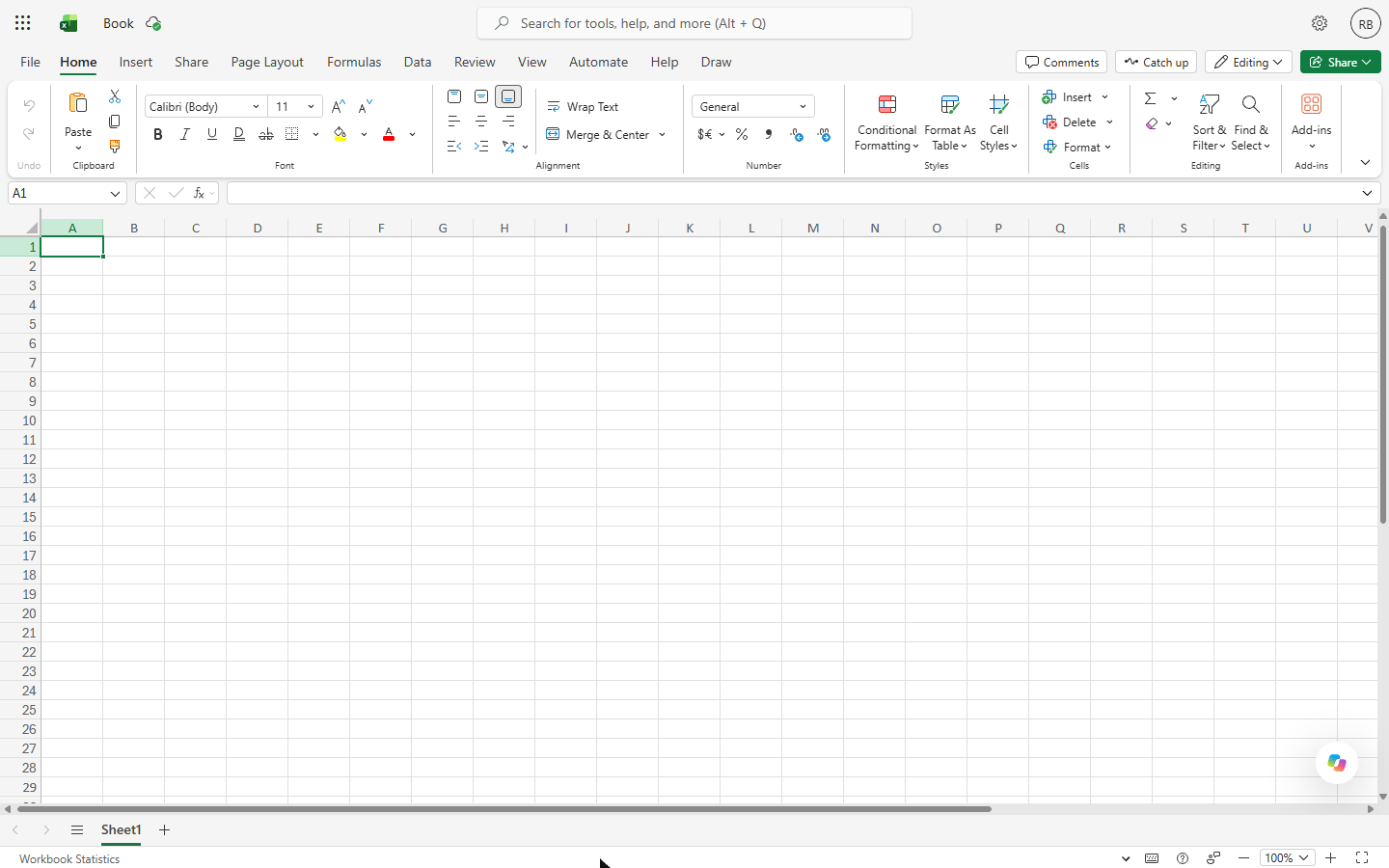Open the zoom level 100% dropdown
The height and width of the screenshot is (868, 1389).
pos(1287,858)
